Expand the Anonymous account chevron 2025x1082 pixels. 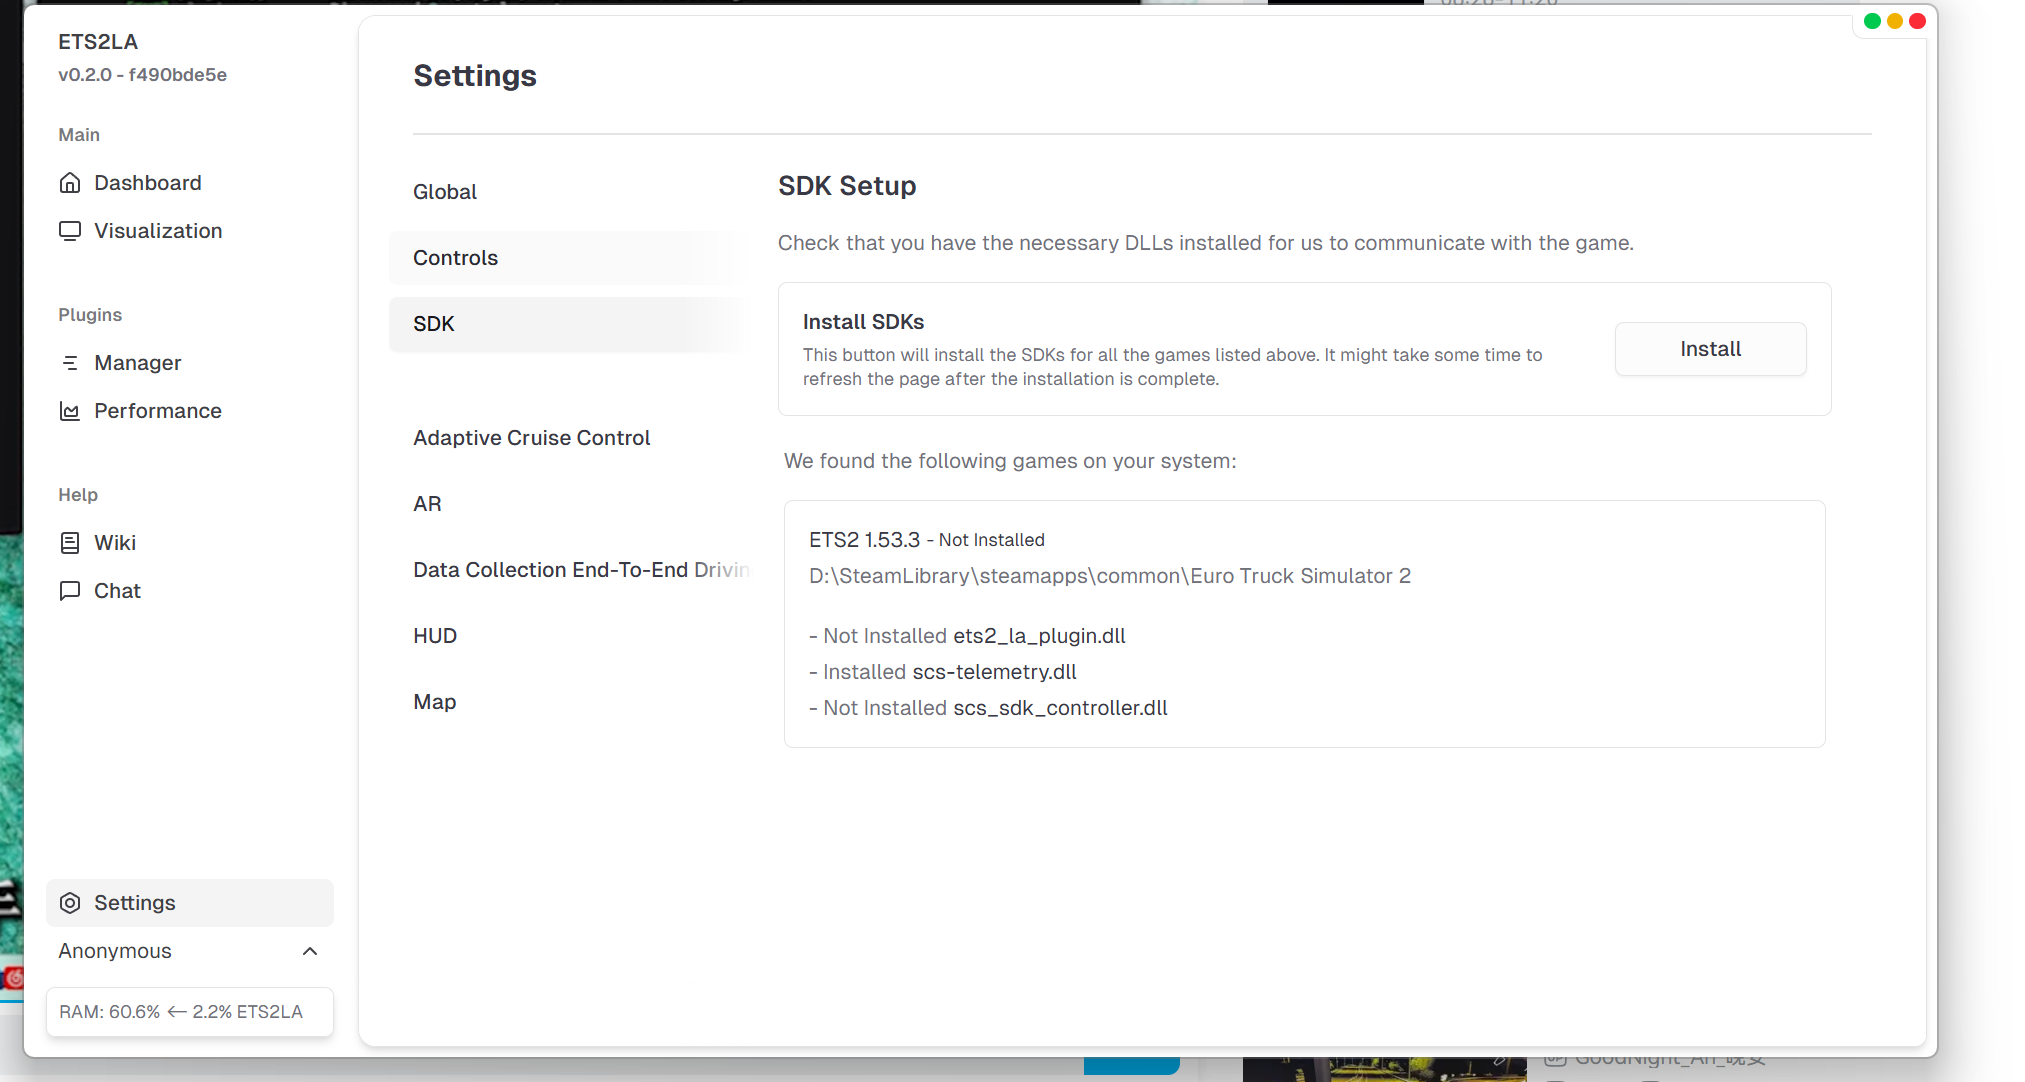click(x=310, y=951)
